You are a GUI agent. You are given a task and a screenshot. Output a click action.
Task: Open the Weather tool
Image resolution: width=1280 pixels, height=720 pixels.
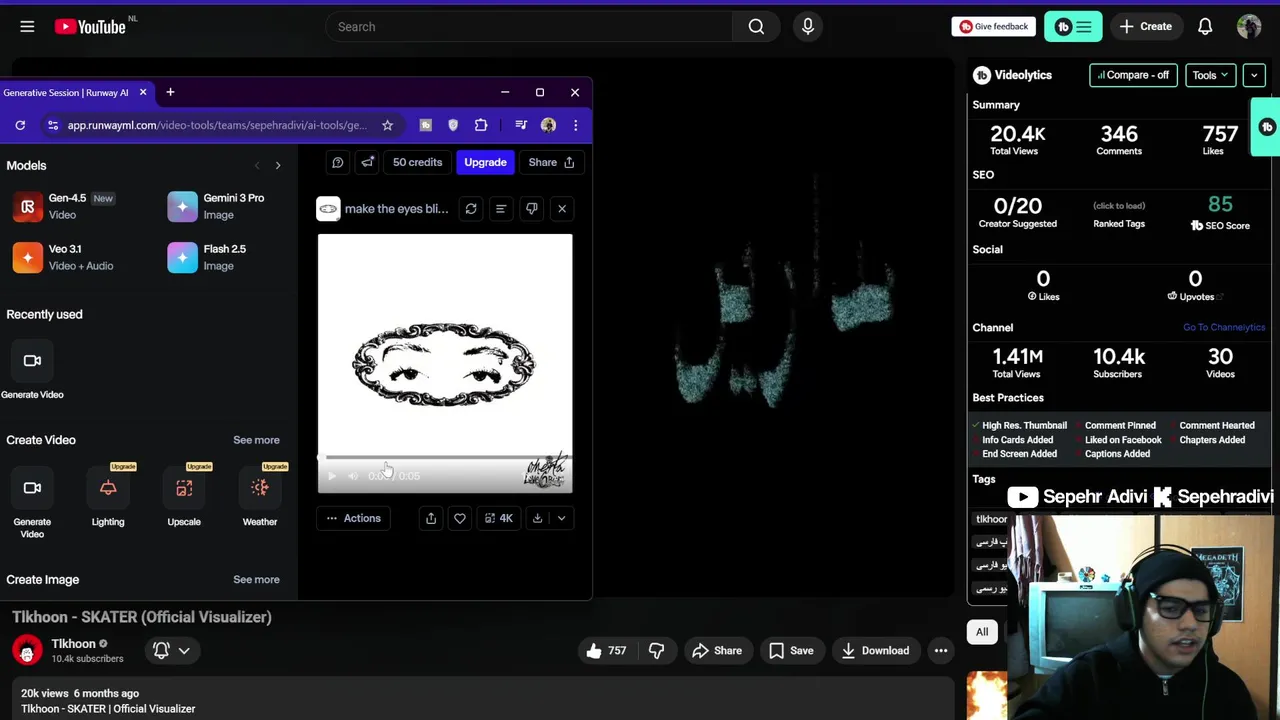pyautogui.click(x=260, y=495)
